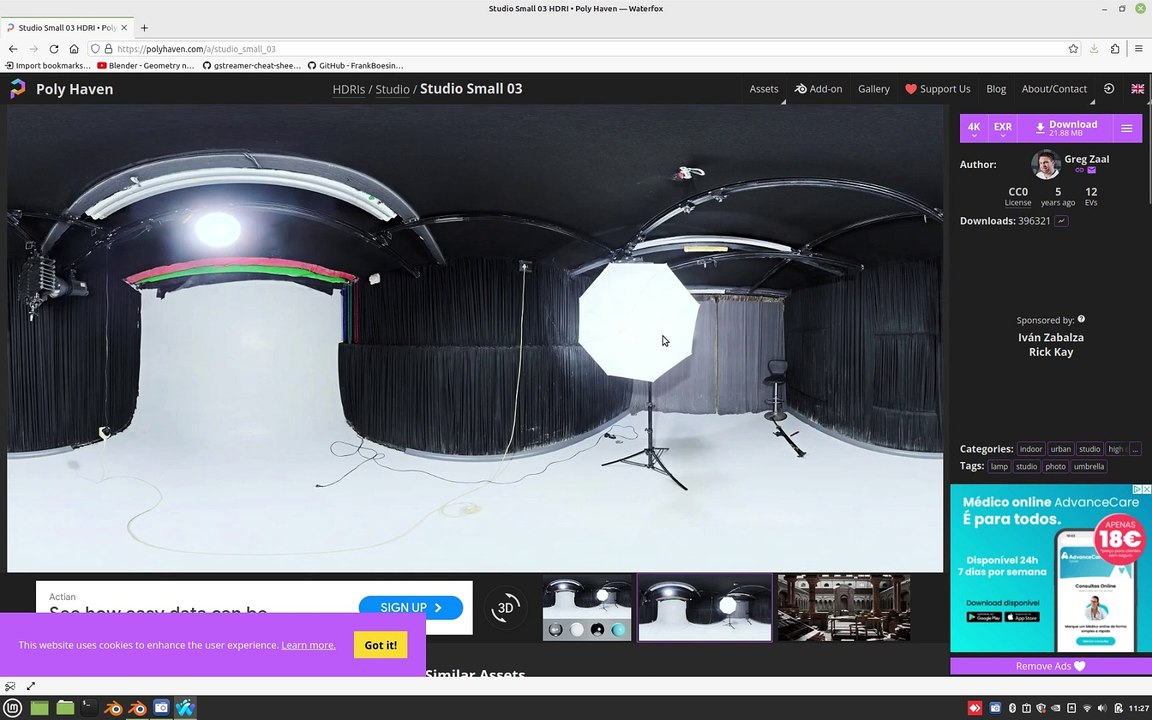Select the highlighted studio panorama thumbnail
Screen dimensions: 1152x720
(x=705, y=608)
